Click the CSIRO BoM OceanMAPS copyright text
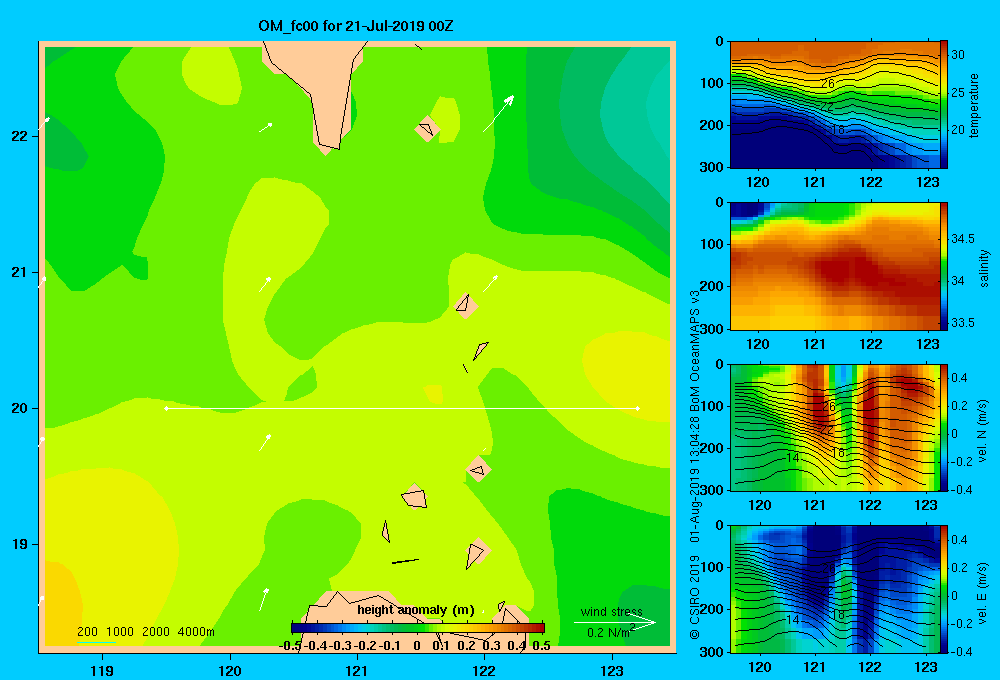This screenshot has height=680, width=1000. point(695,464)
